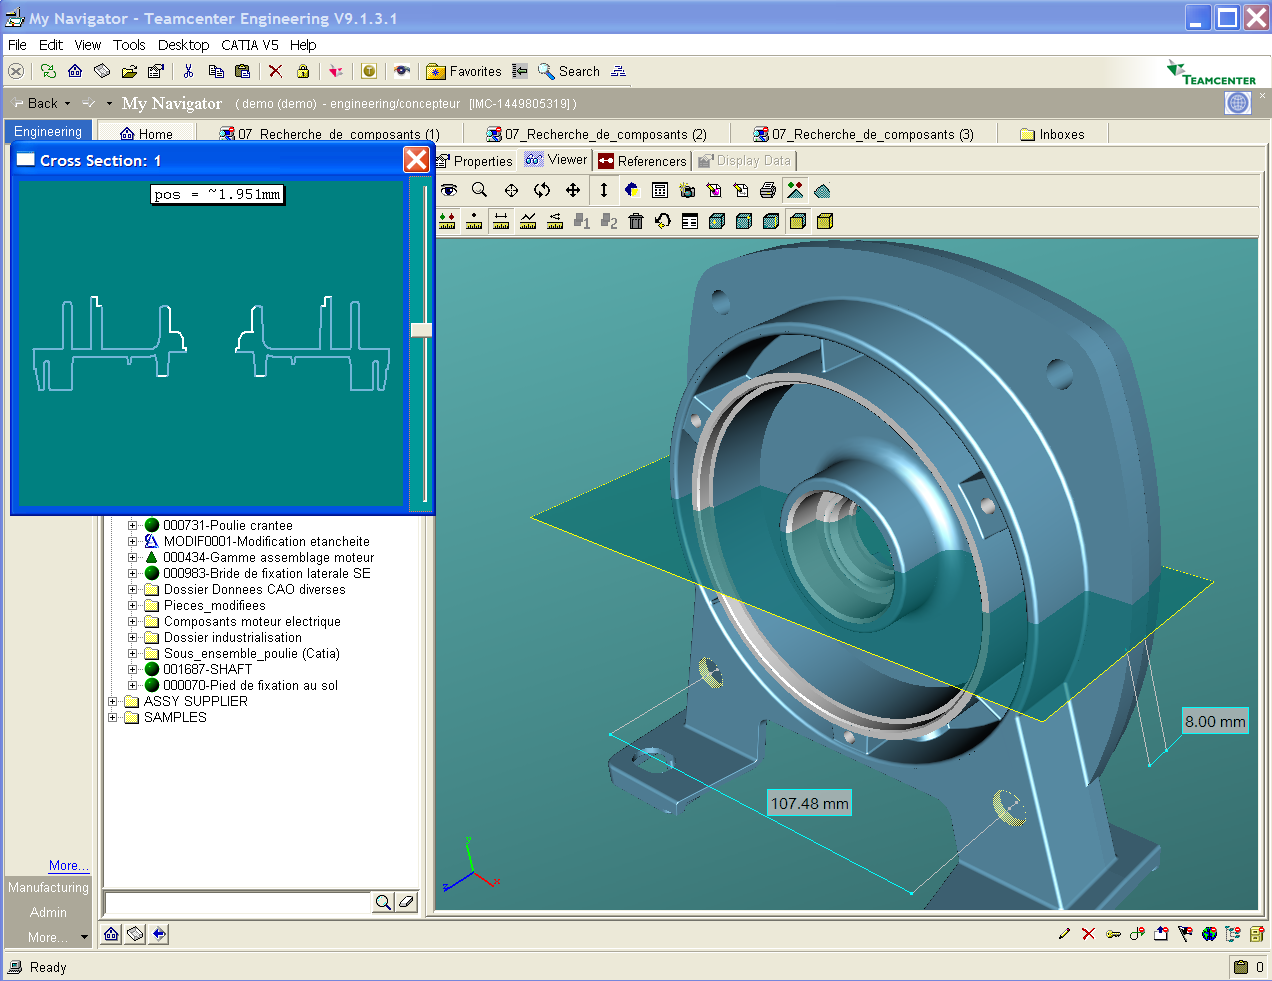The image size is (1272, 981).
Task: Expand the 000731-Poulie crantee tree node
Action: coord(132,525)
